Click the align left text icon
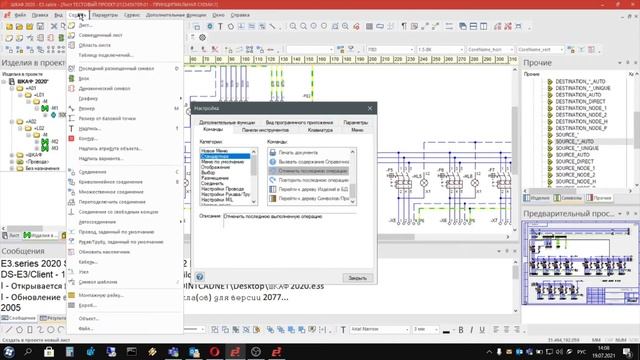This screenshot has width=640, height=360. click(x=496, y=330)
